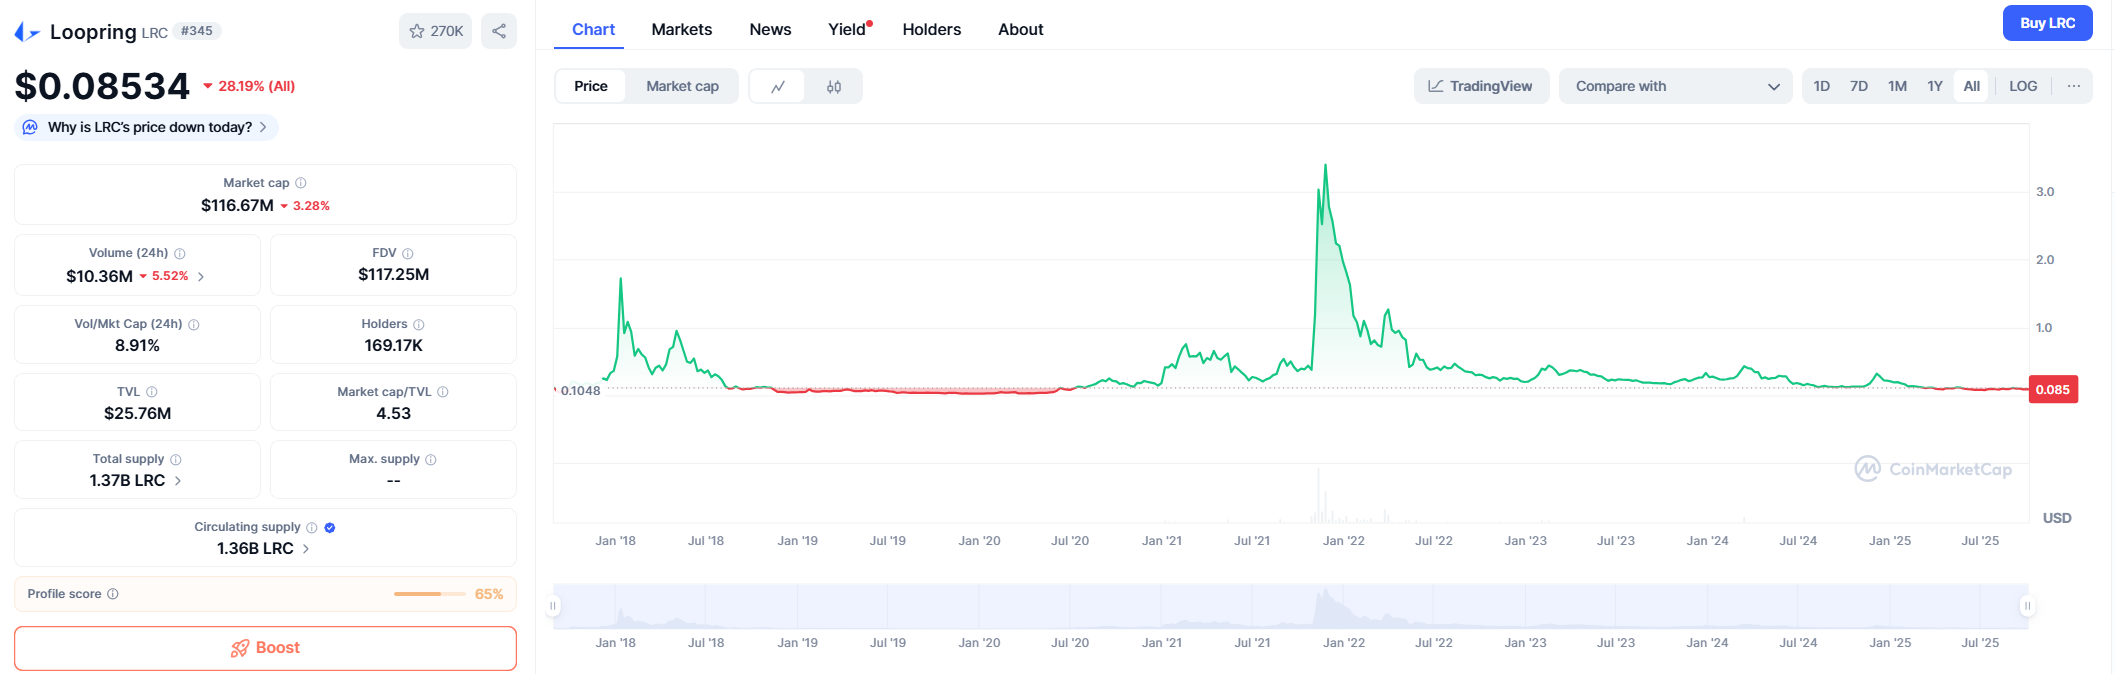The width and height of the screenshot is (2115, 674).
Task: Open 'Why is LRC's price down today?'
Action: 146,127
